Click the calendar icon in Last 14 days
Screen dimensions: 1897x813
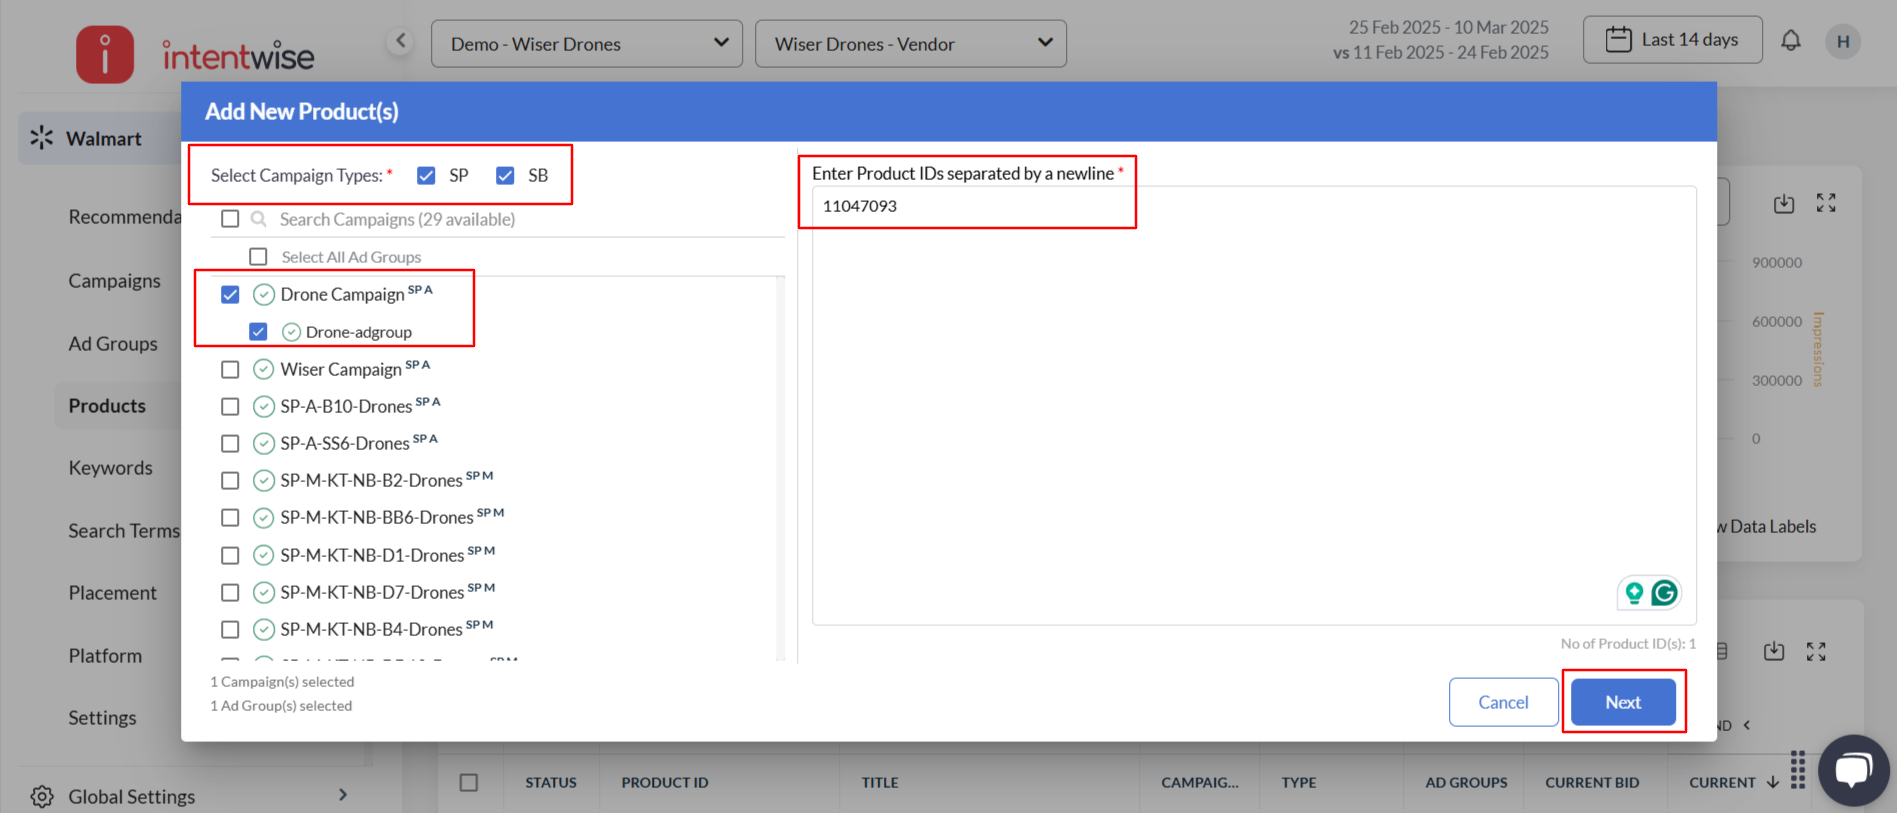1618,40
